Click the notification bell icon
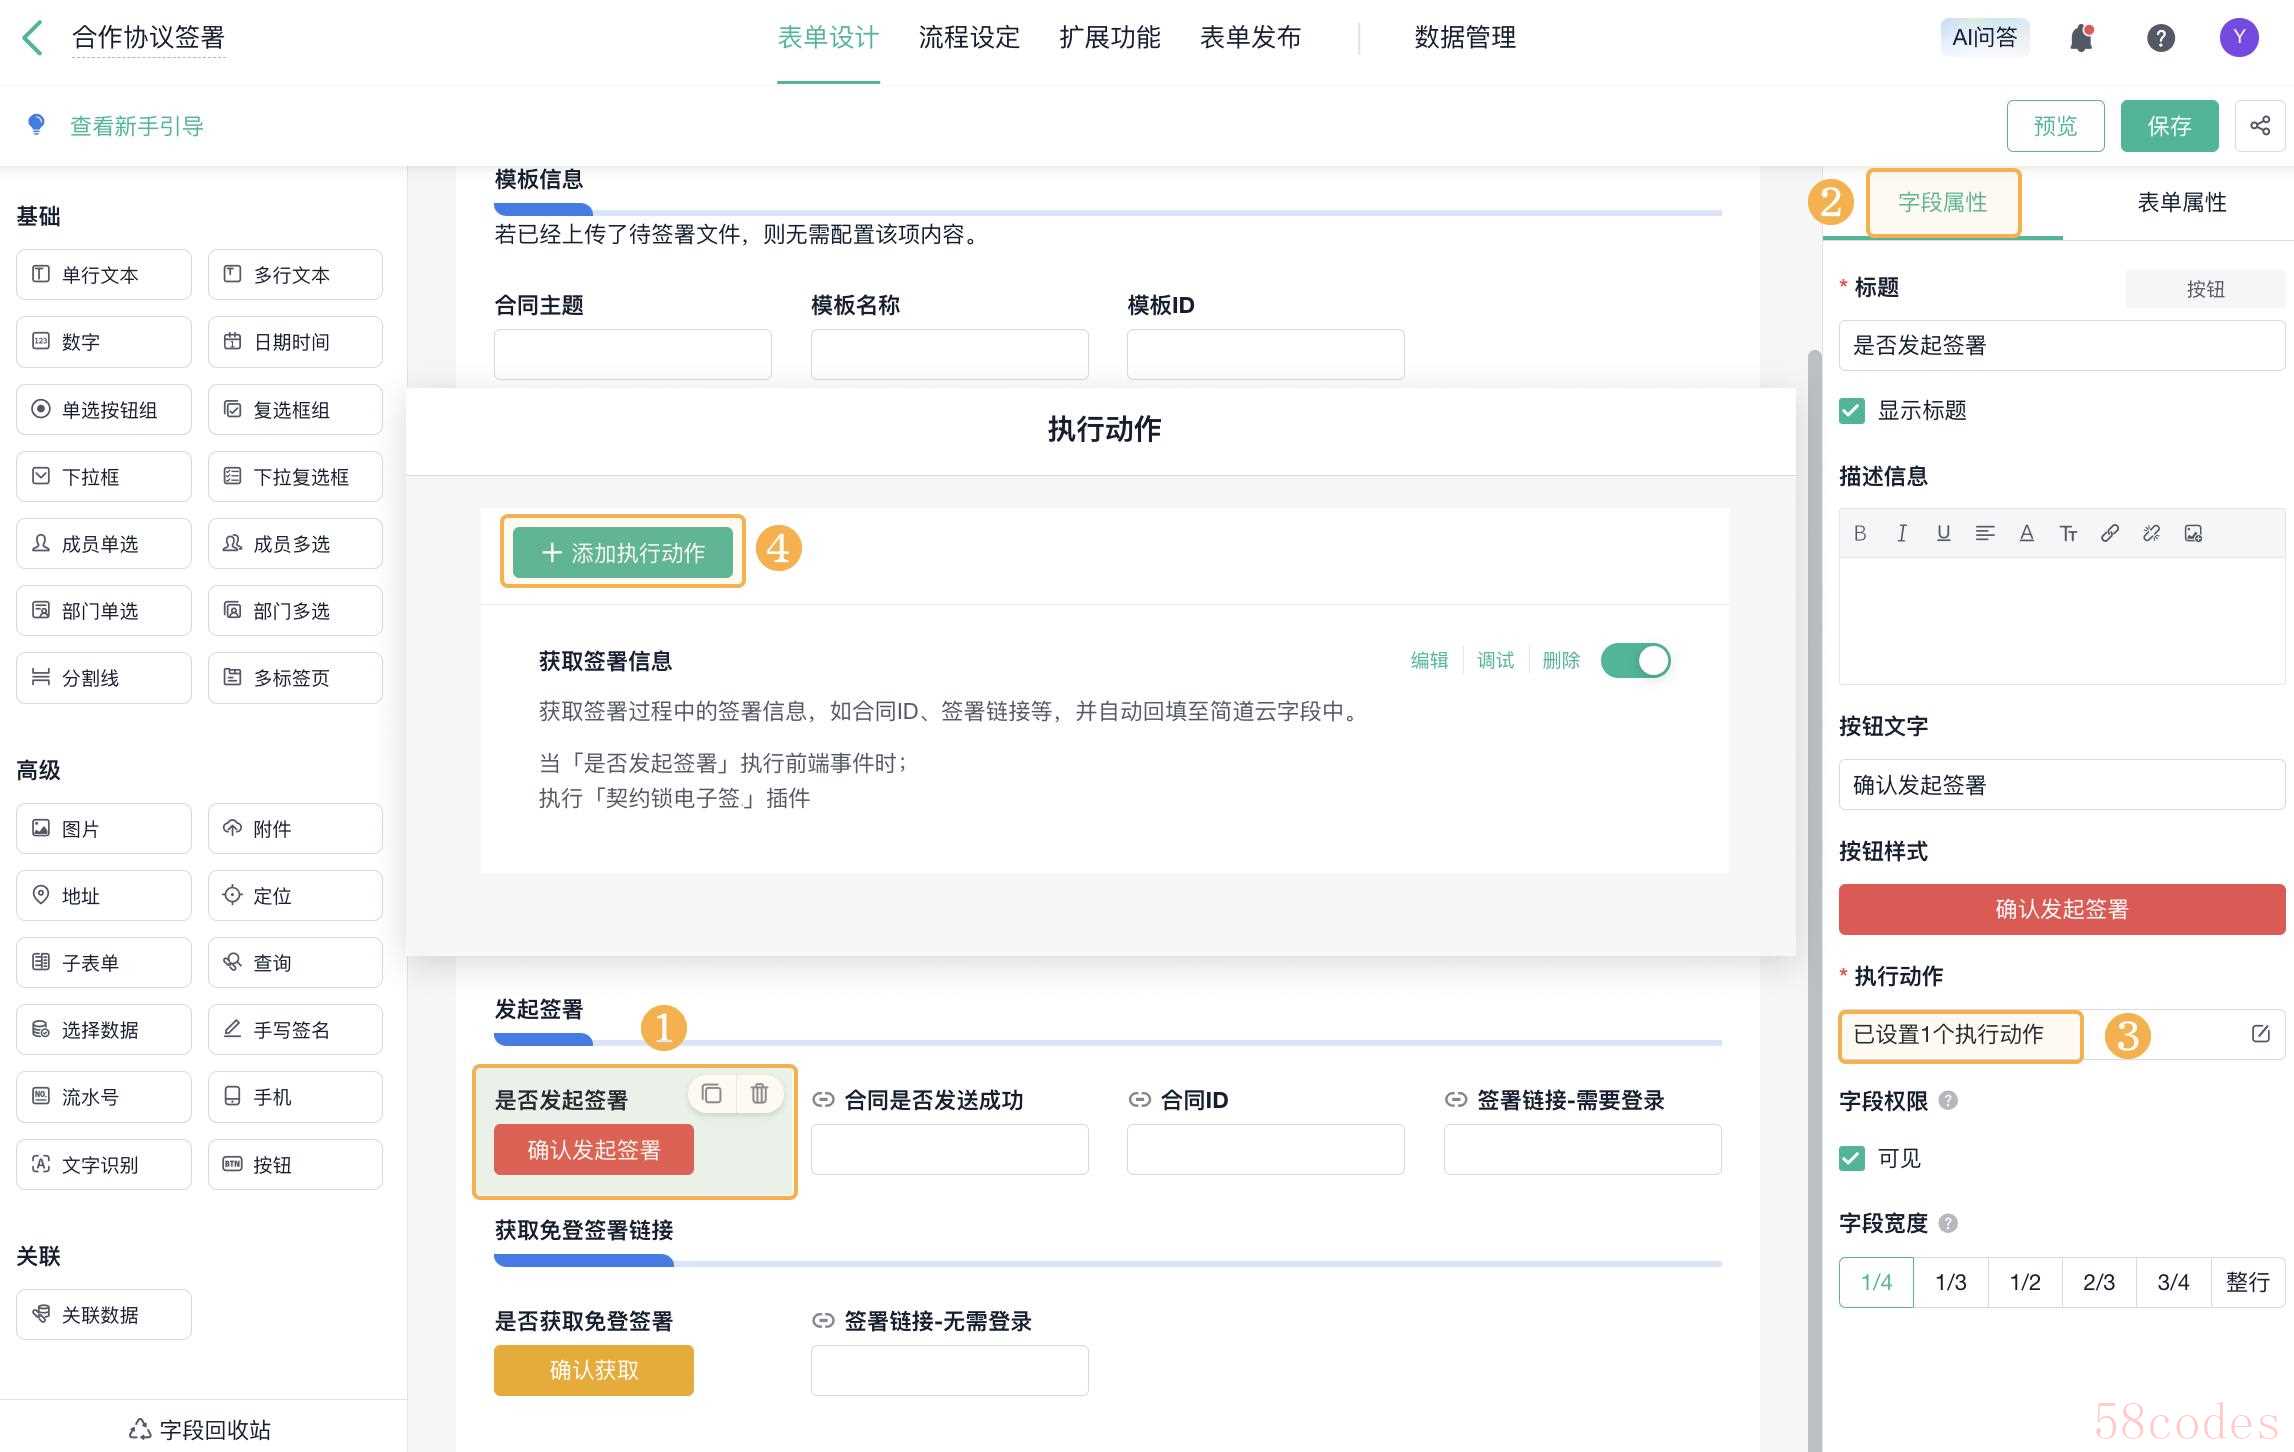The height and width of the screenshot is (1452, 2294). [2081, 38]
